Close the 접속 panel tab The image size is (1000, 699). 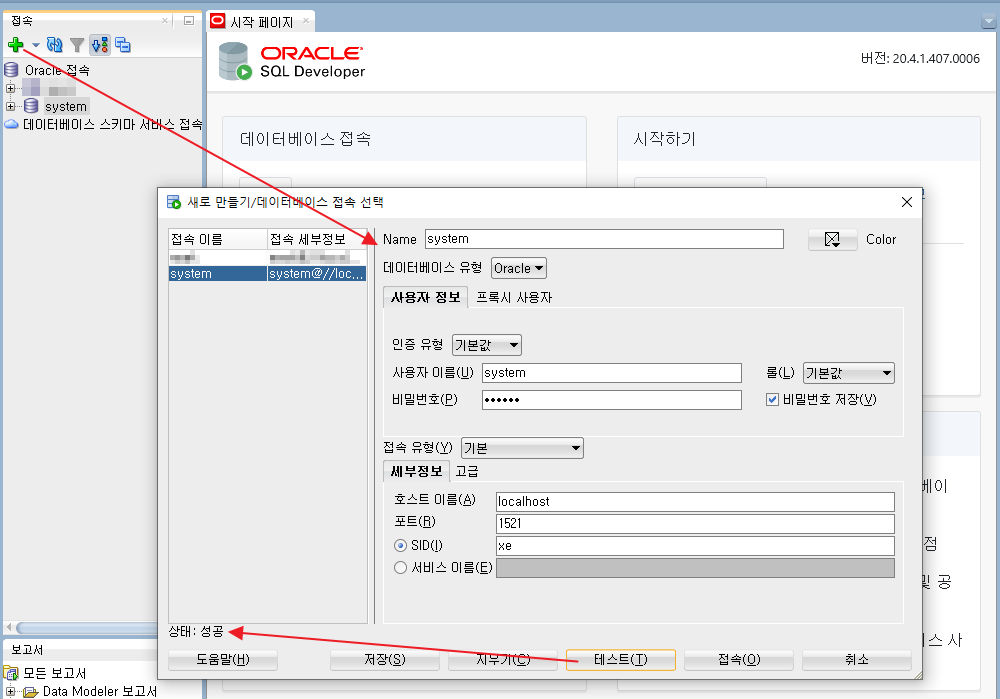point(165,20)
